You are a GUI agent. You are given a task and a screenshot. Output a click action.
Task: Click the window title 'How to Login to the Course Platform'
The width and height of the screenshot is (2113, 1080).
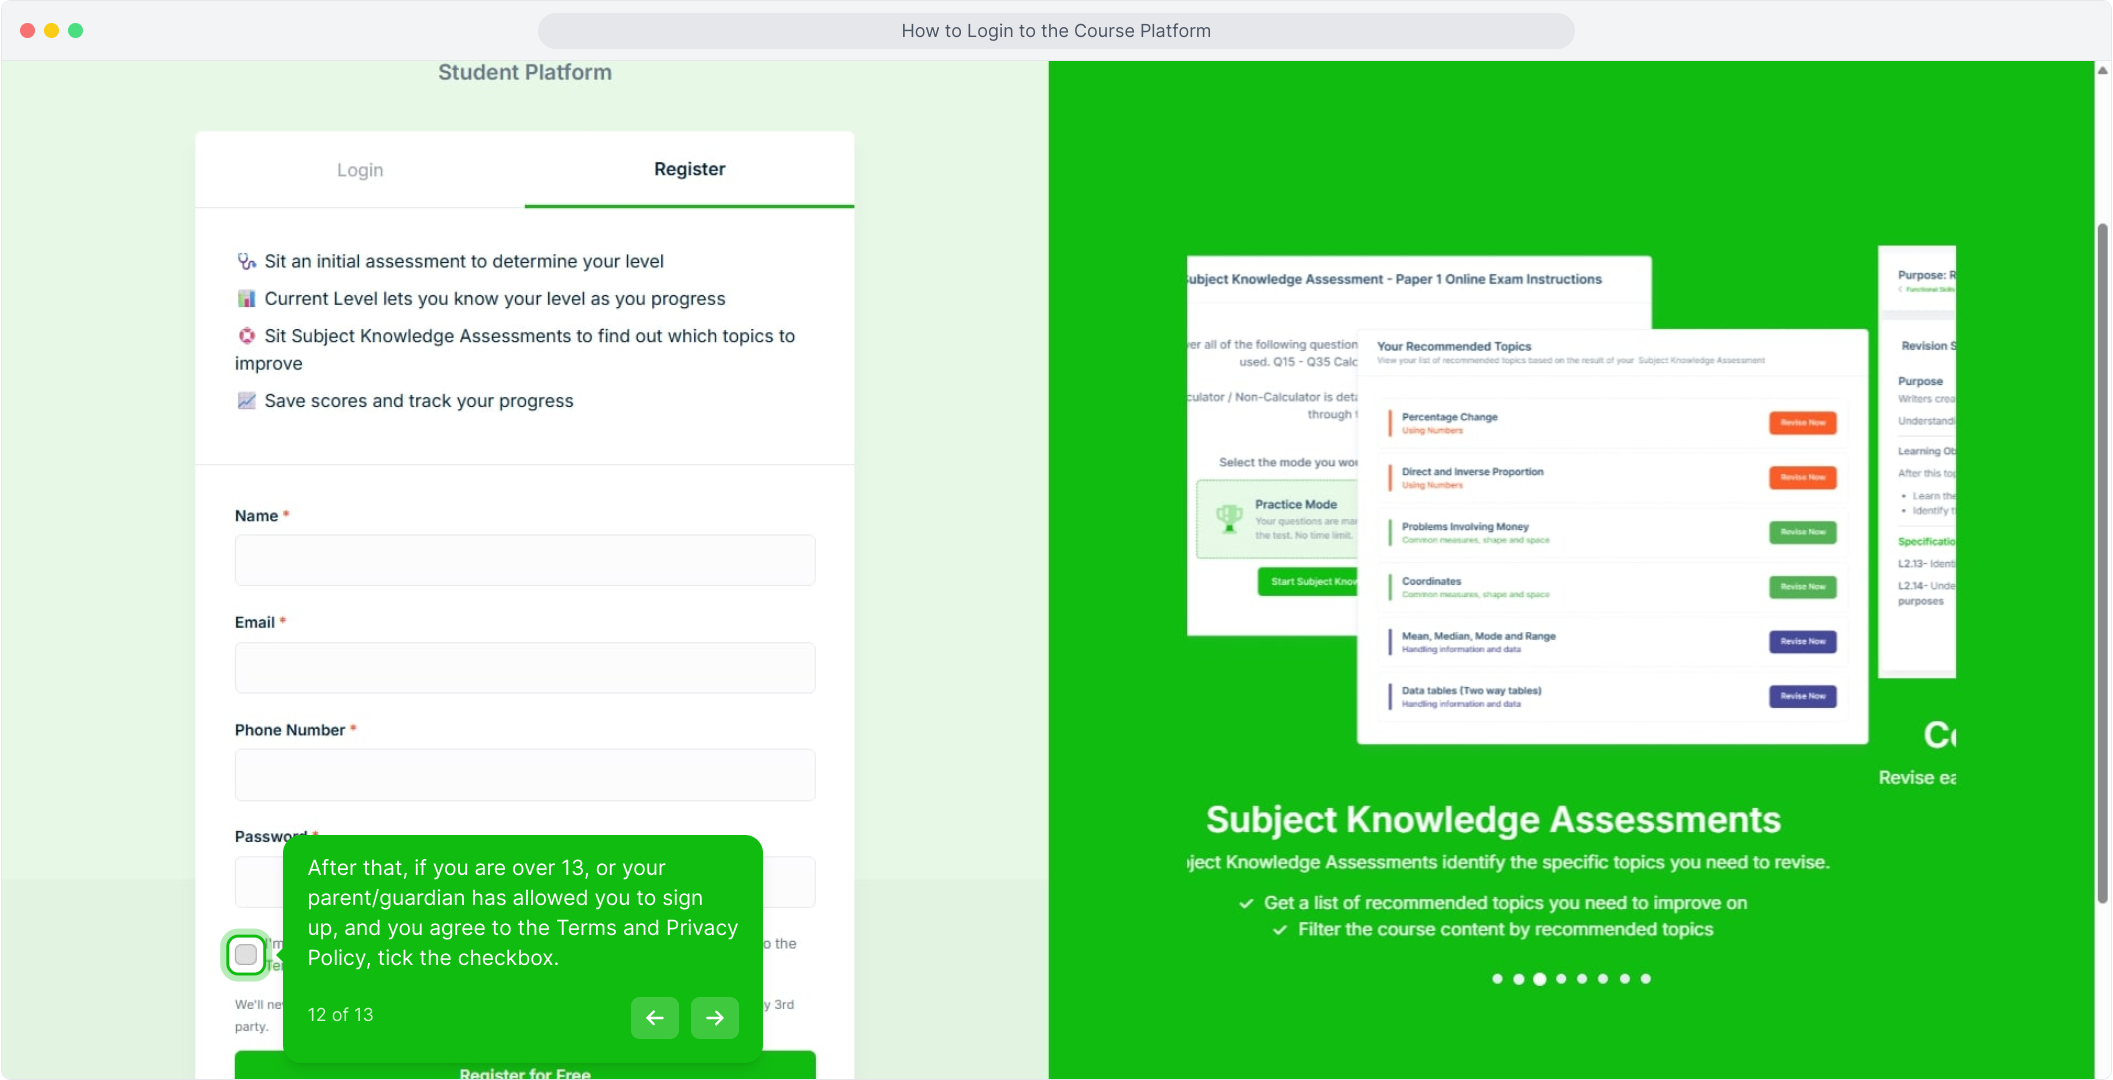coord(1056,31)
